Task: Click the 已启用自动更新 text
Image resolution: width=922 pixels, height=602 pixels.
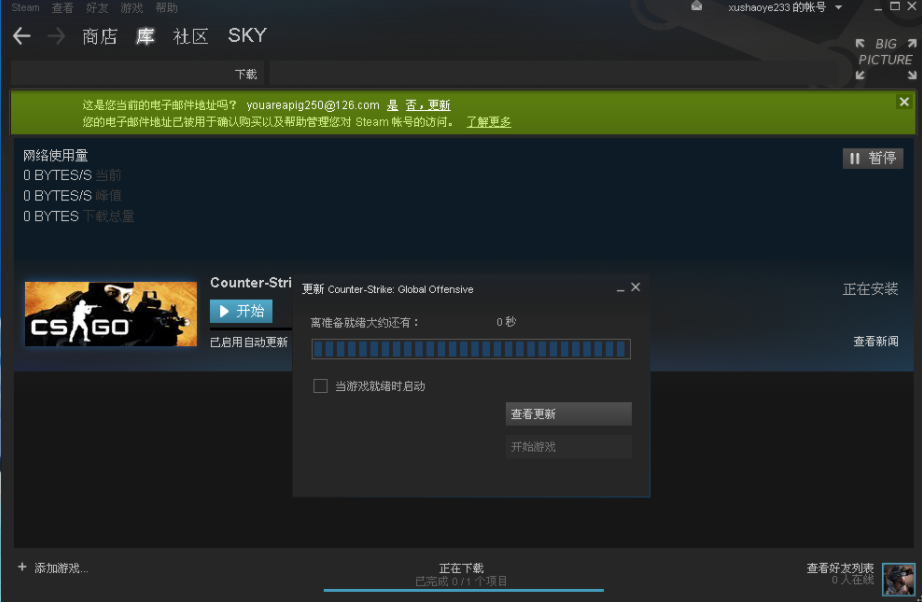Action: (x=249, y=342)
